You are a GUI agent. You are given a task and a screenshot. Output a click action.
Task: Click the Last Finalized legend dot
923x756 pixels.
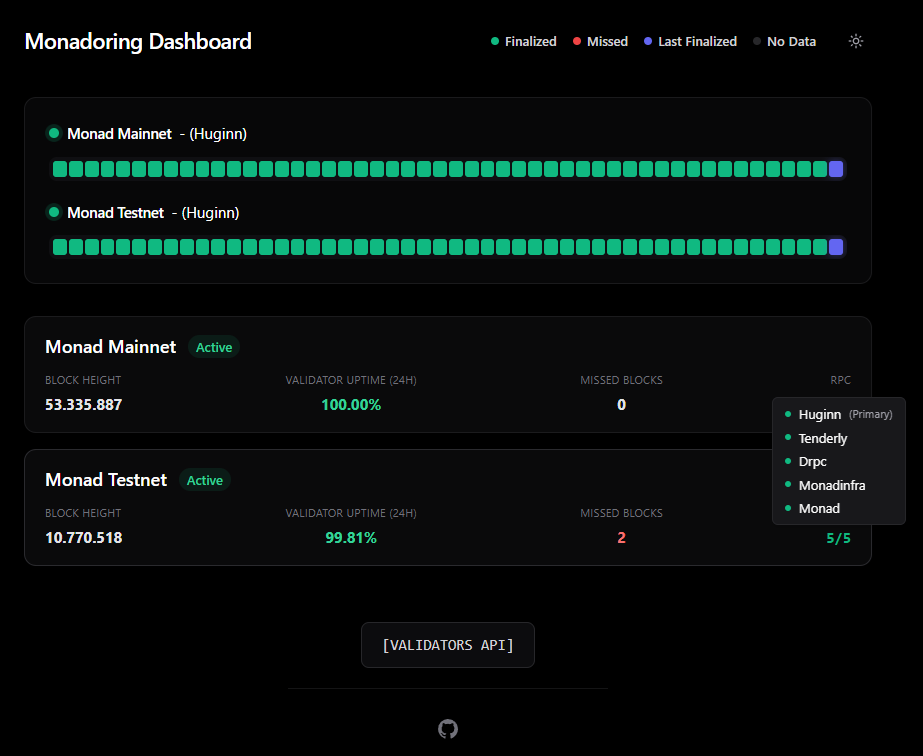648,41
